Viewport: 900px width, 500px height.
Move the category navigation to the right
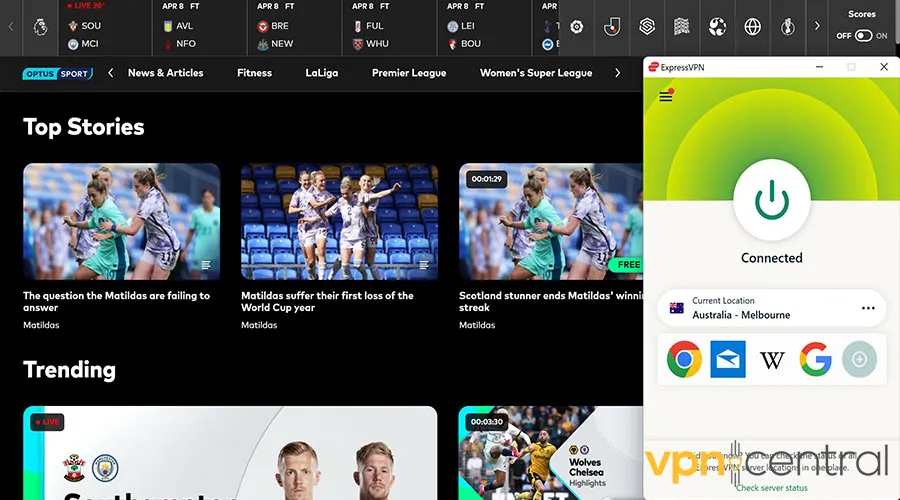pos(618,73)
